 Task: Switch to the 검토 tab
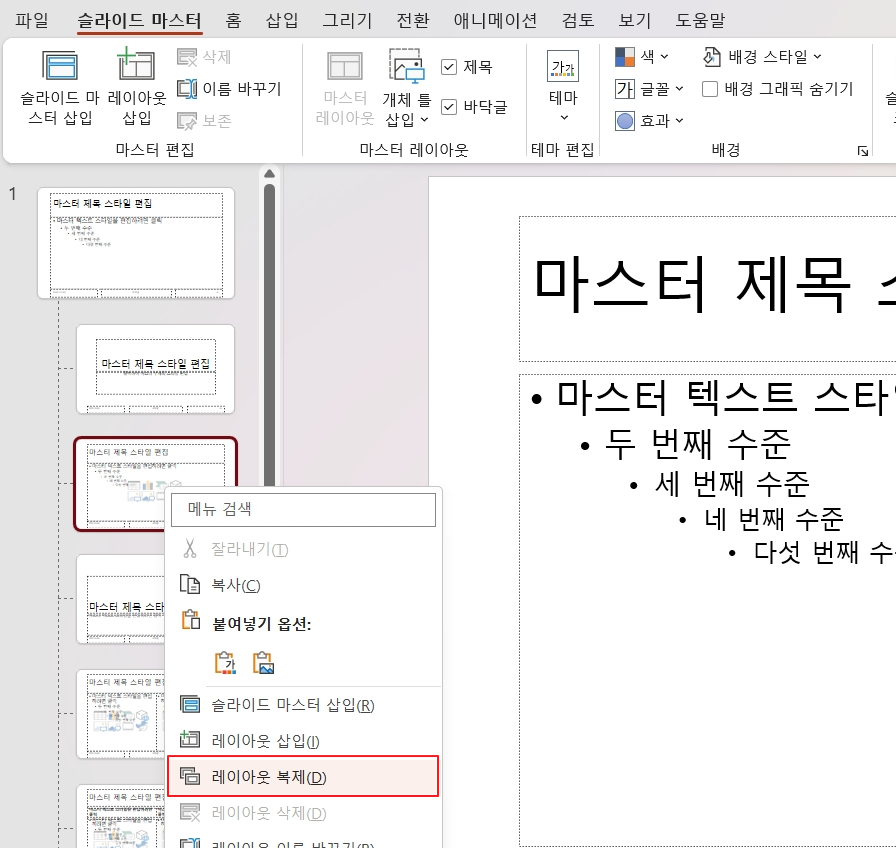[x=578, y=21]
